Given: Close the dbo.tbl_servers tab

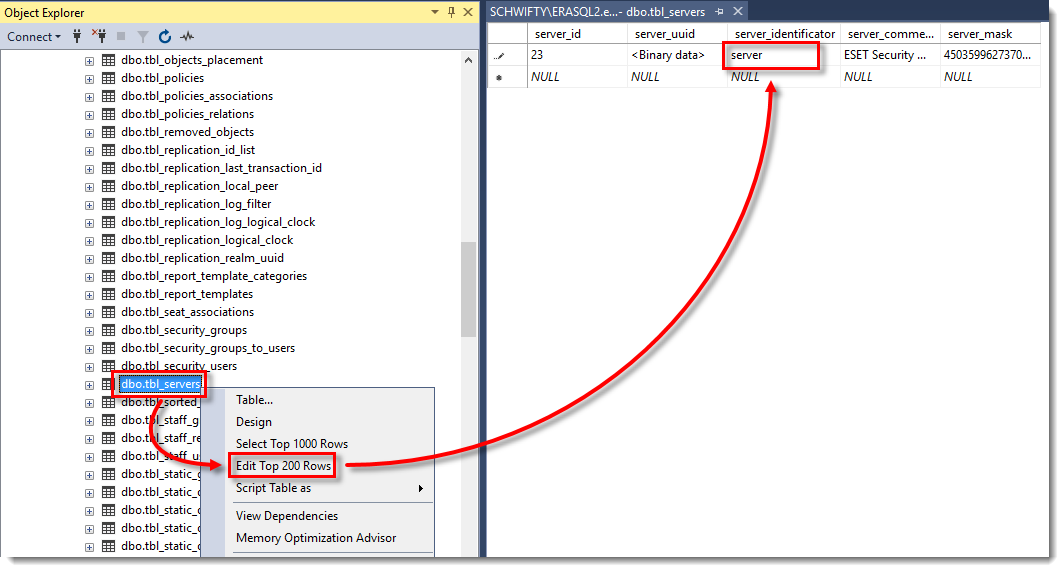Looking at the screenshot, I should tap(738, 12).
